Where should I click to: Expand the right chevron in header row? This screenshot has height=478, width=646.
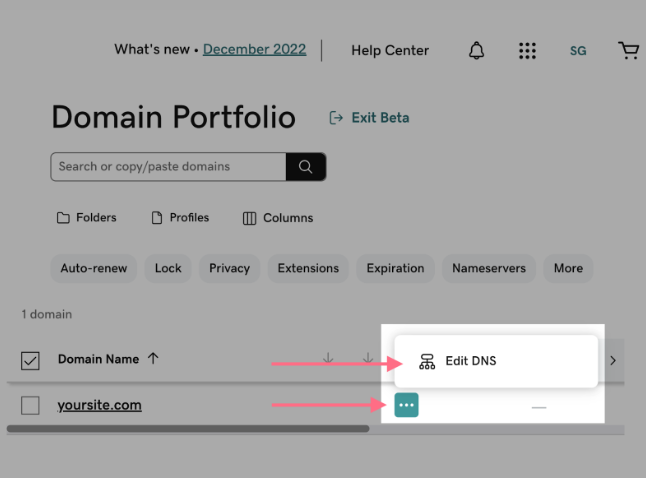613,360
